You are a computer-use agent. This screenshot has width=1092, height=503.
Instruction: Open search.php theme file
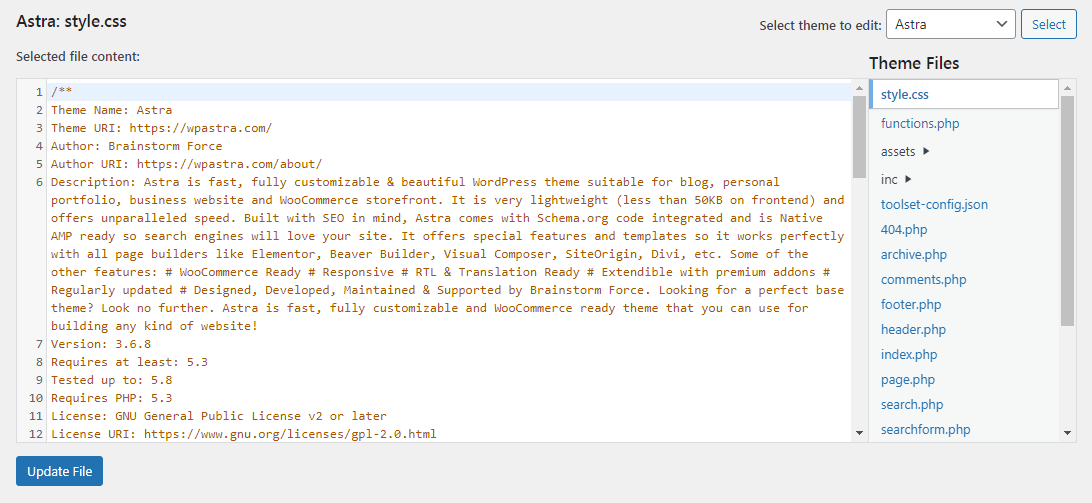coord(912,405)
